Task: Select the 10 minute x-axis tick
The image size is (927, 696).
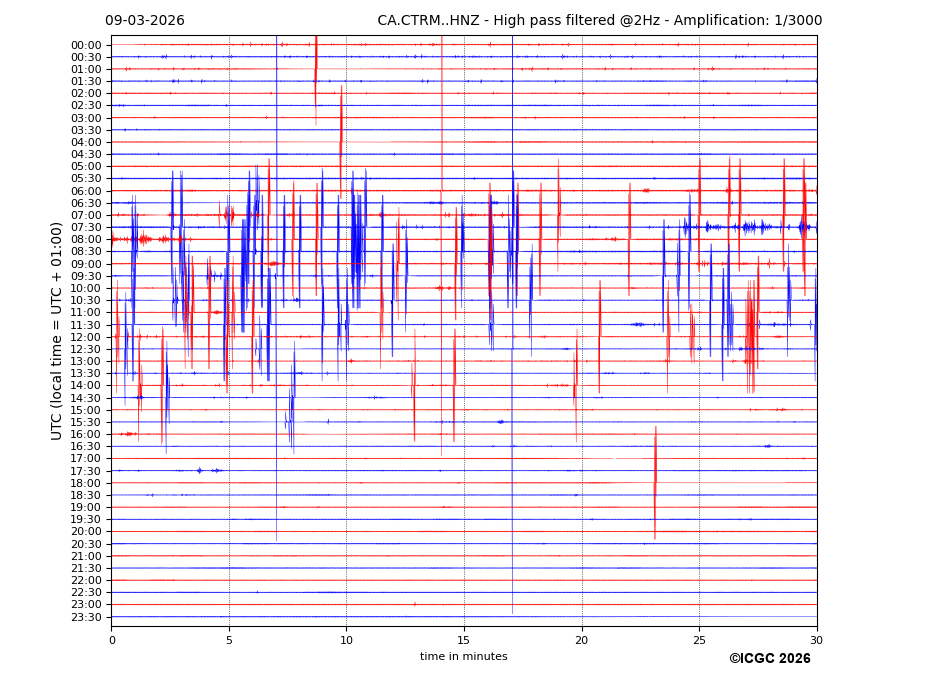Action: point(347,640)
